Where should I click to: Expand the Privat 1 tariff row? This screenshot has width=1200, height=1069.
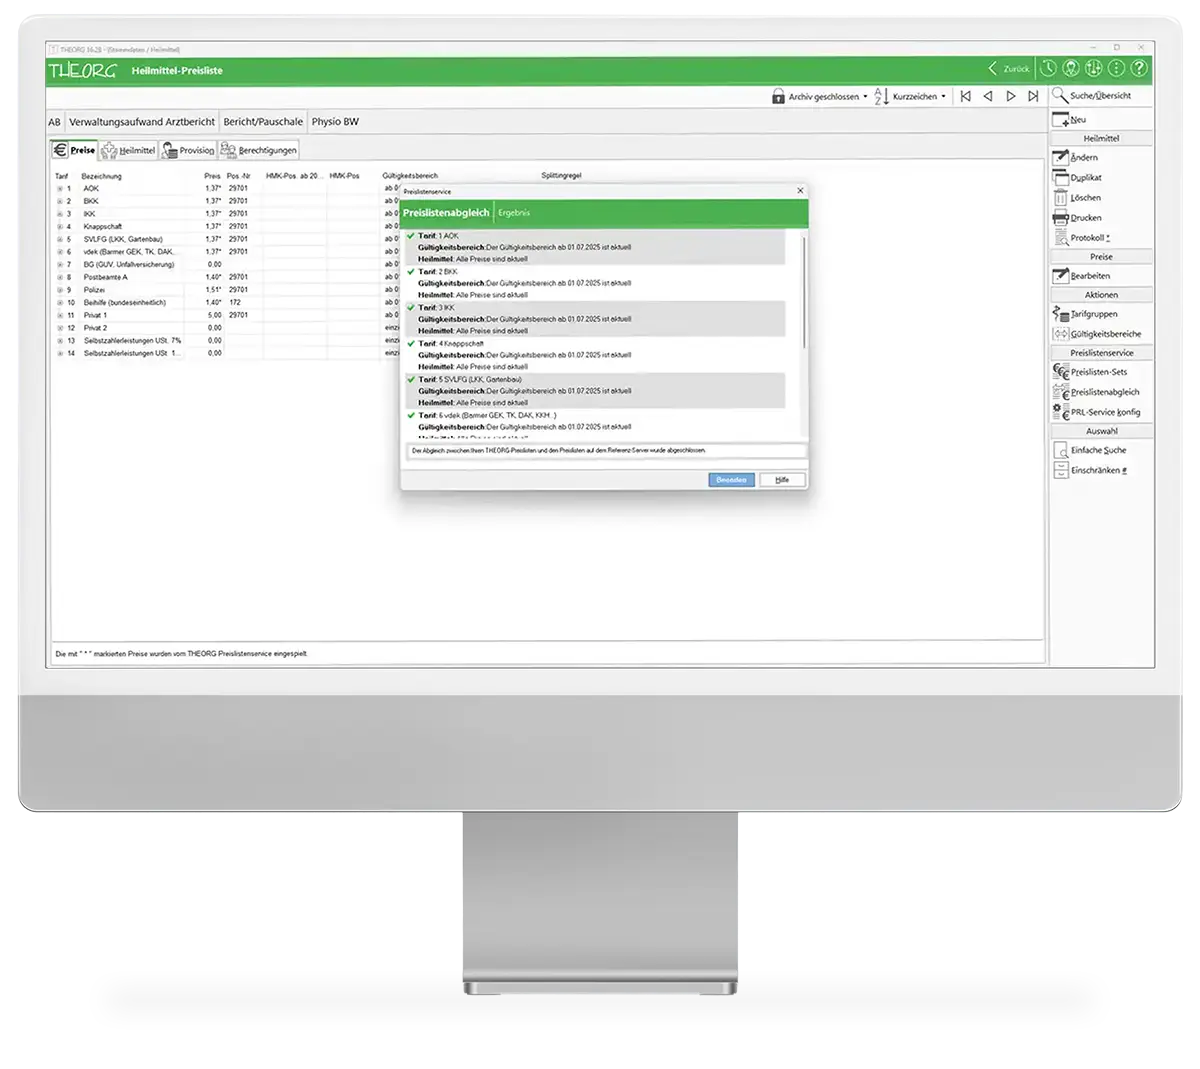tap(60, 315)
